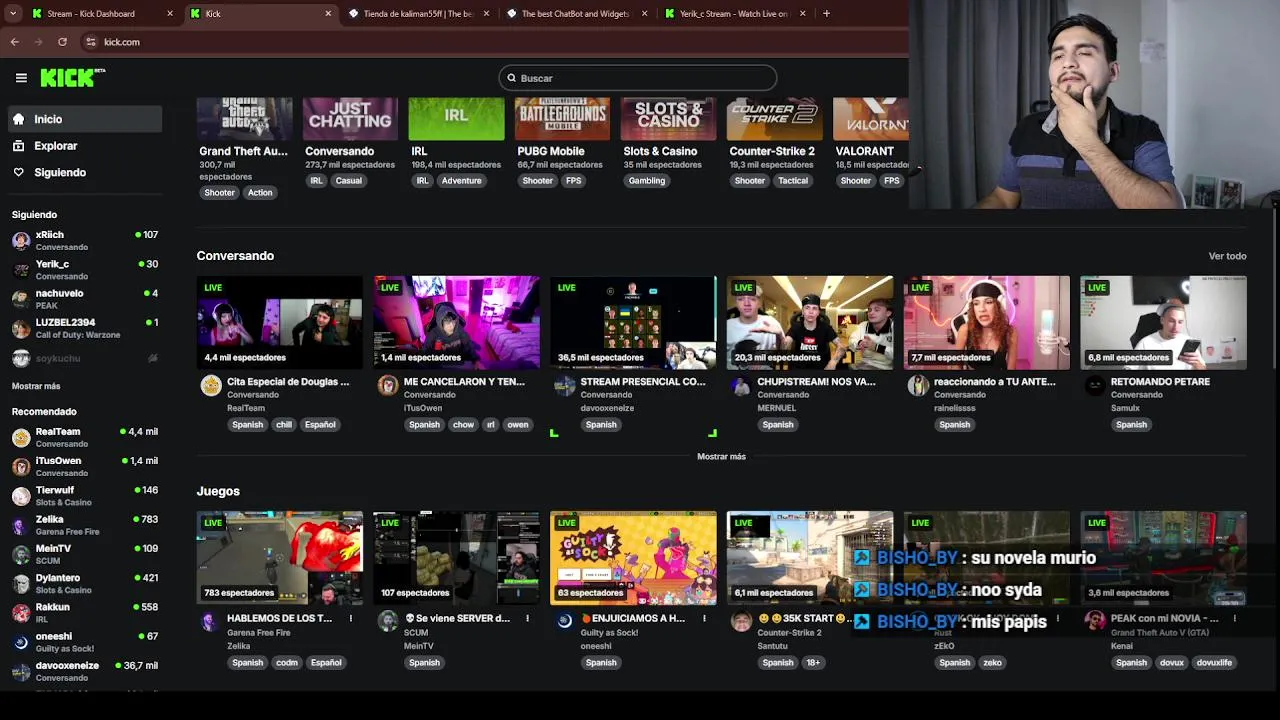Screen dimensions: 1280x720
Task: Click Mostrar más under Siguiendo
Action: pyautogui.click(x=36, y=386)
